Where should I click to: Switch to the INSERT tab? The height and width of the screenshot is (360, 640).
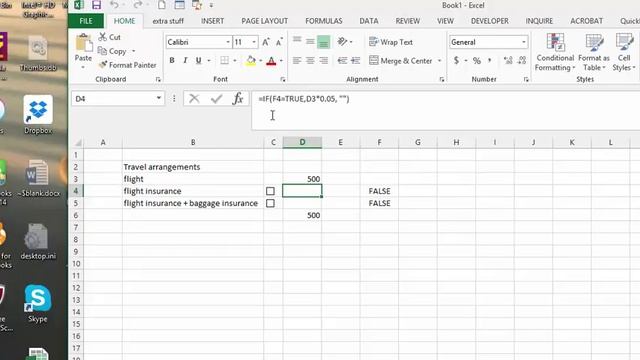click(x=212, y=21)
